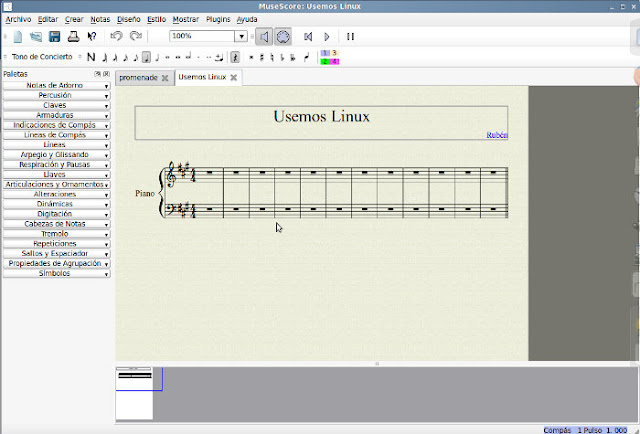Activate the What's This help cursor icon

92,36
